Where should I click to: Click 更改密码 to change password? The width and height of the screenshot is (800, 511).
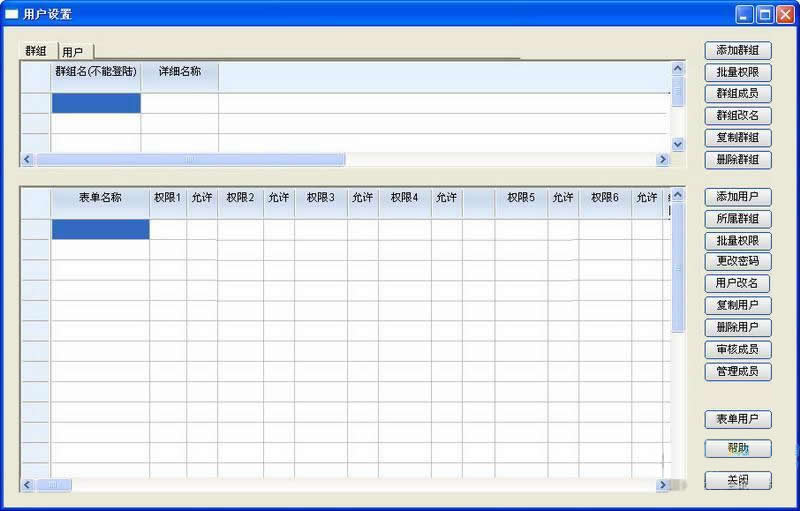point(738,262)
